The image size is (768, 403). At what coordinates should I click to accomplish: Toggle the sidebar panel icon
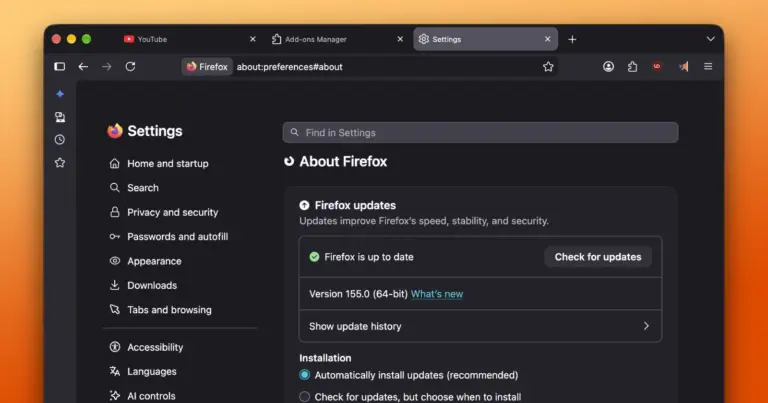pos(60,67)
